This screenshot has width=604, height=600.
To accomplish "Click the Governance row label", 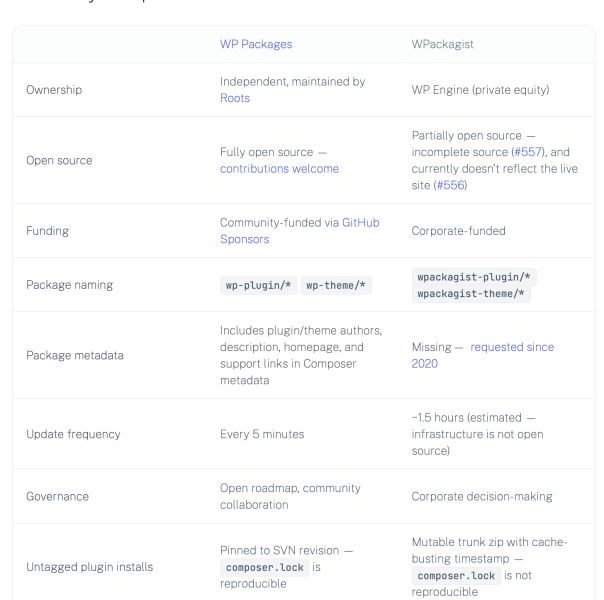I will pos(57,496).
